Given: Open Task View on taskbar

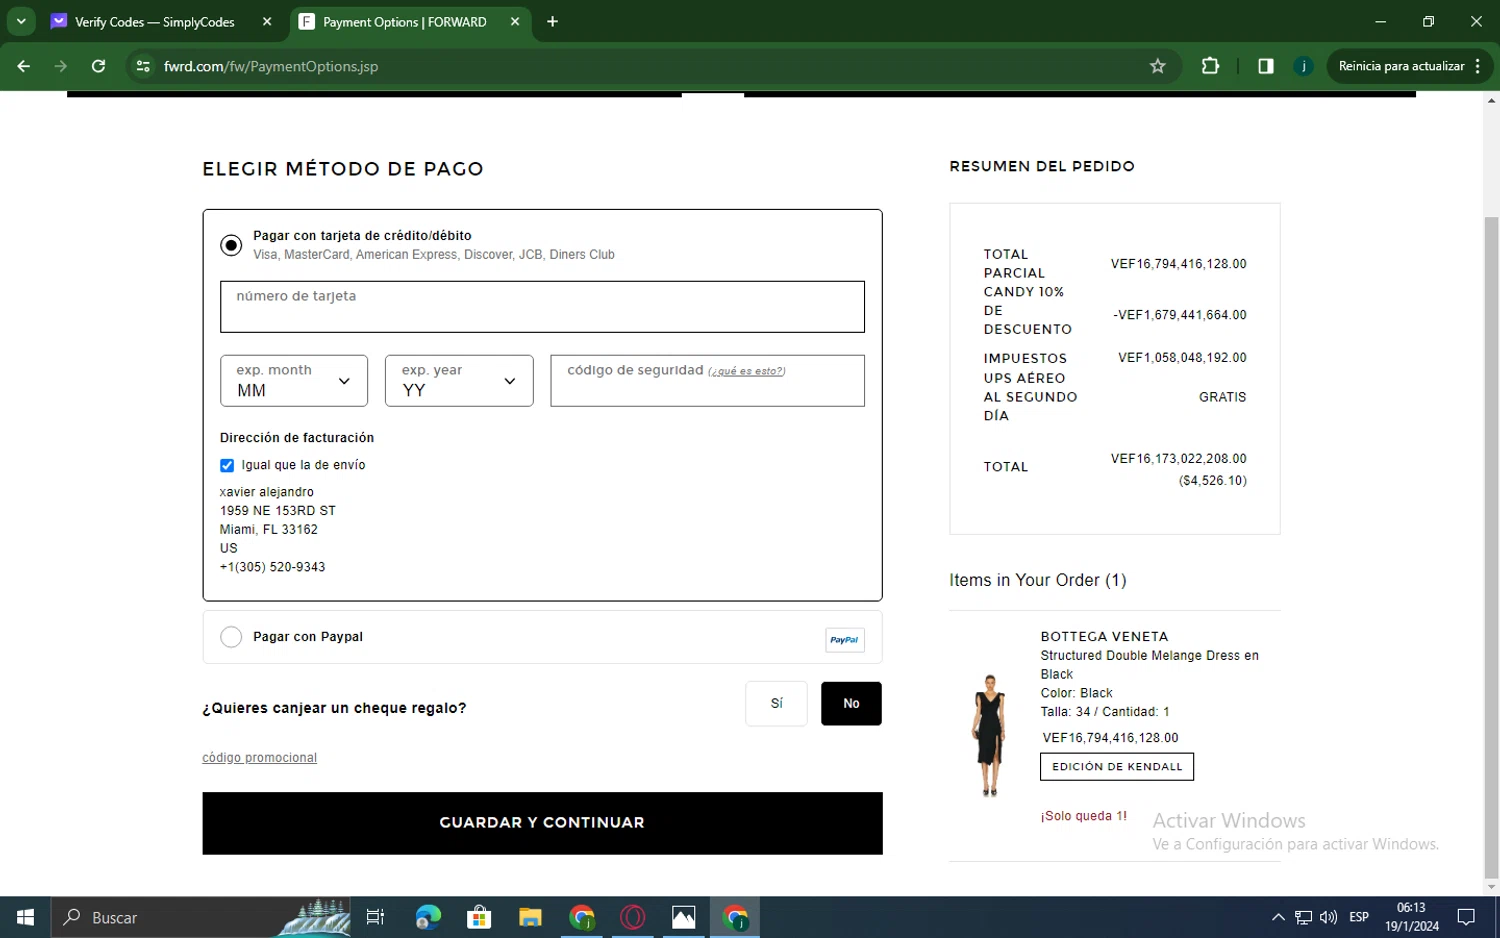Looking at the screenshot, I should point(376,917).
